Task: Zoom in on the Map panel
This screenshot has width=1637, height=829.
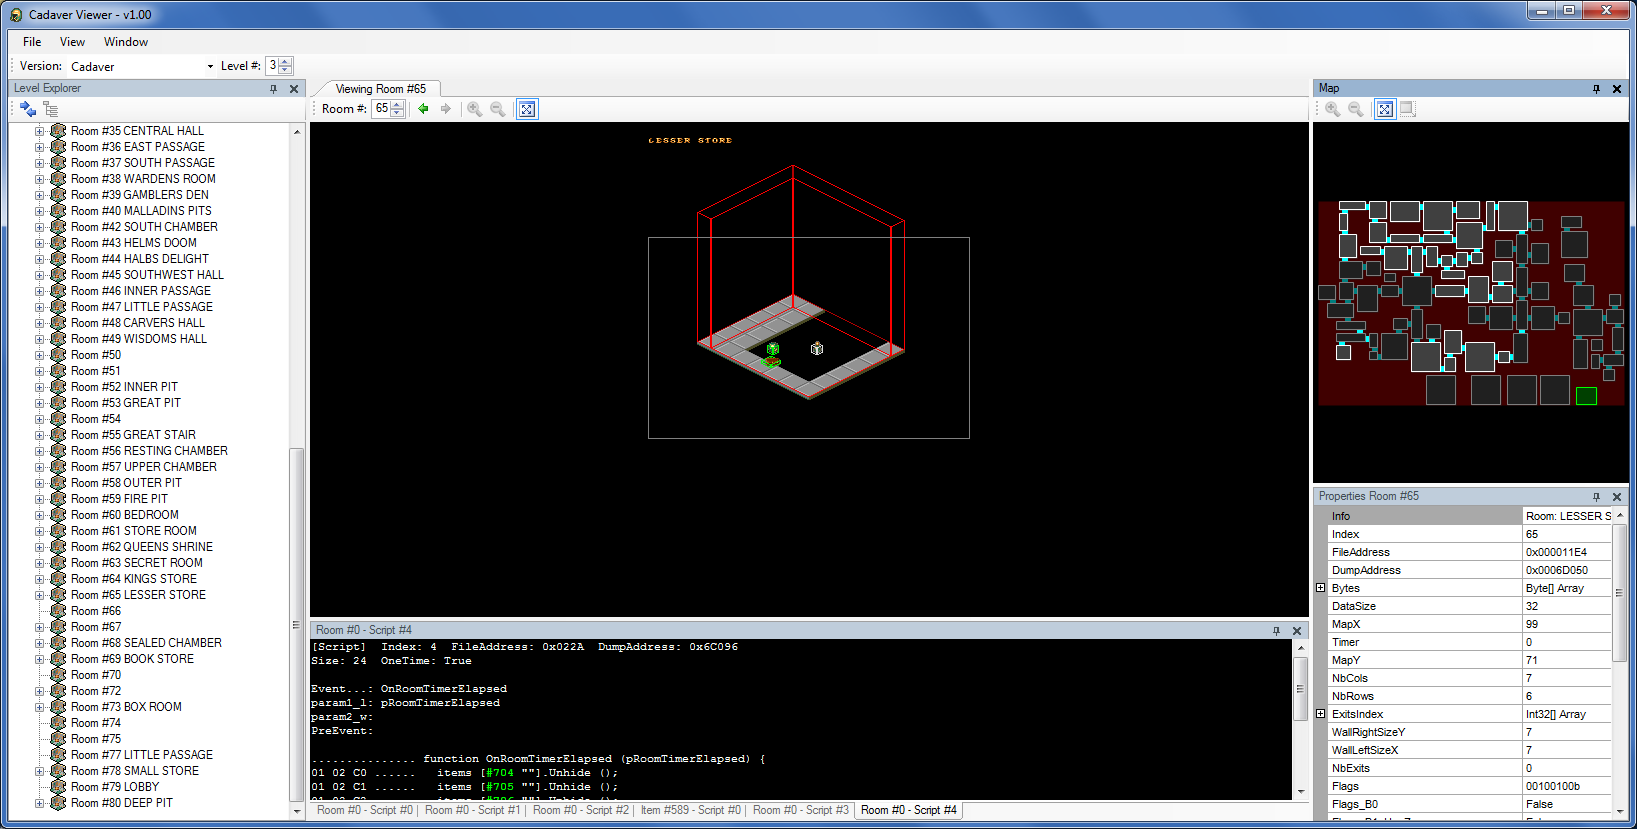Action: (1333, 109)
